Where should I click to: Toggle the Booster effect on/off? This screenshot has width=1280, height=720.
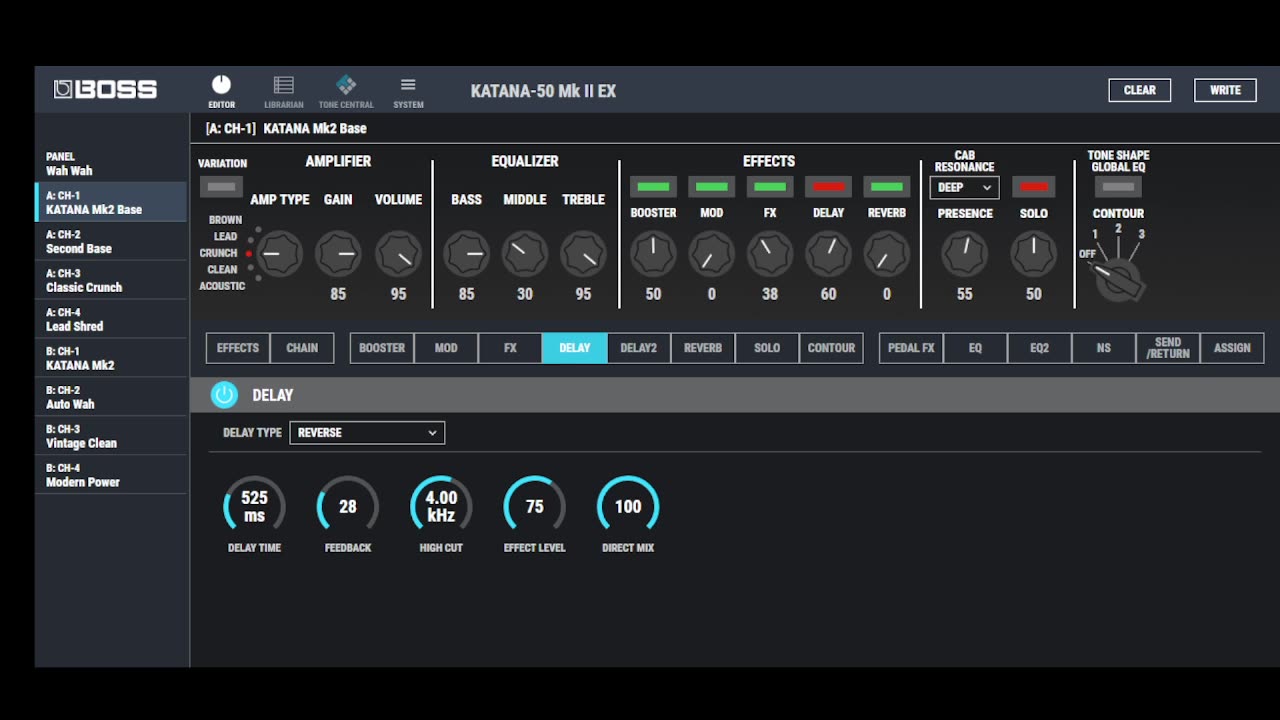(653, 187)
